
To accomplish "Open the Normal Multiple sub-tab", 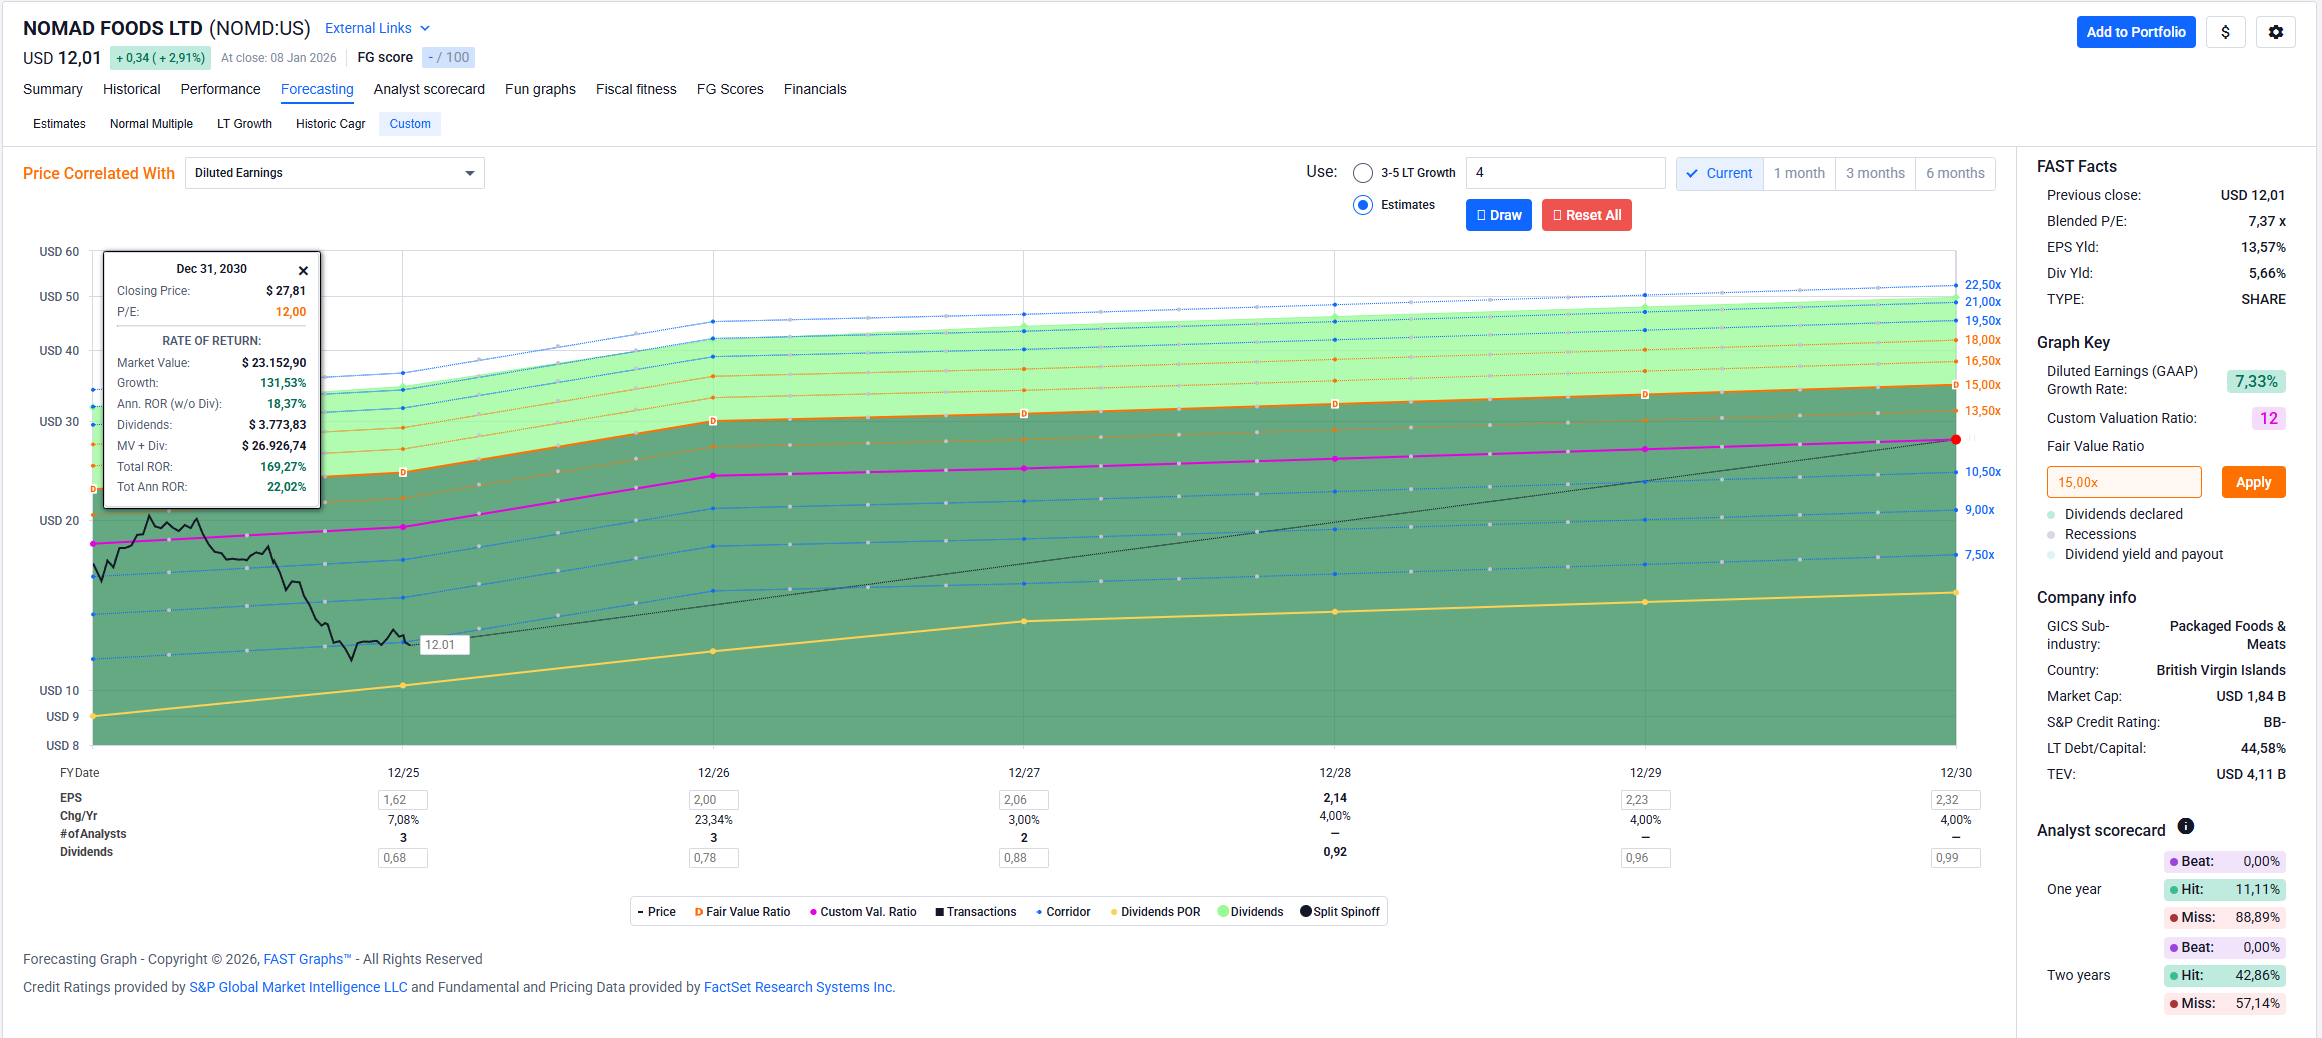I will pos(151,124).
